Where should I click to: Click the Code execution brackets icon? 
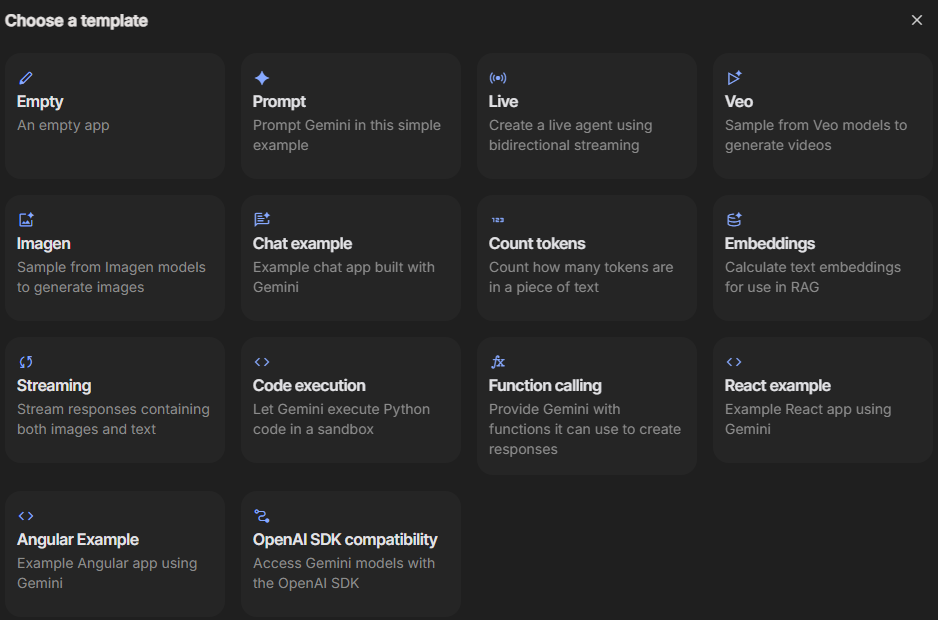(x=262, y=362)
